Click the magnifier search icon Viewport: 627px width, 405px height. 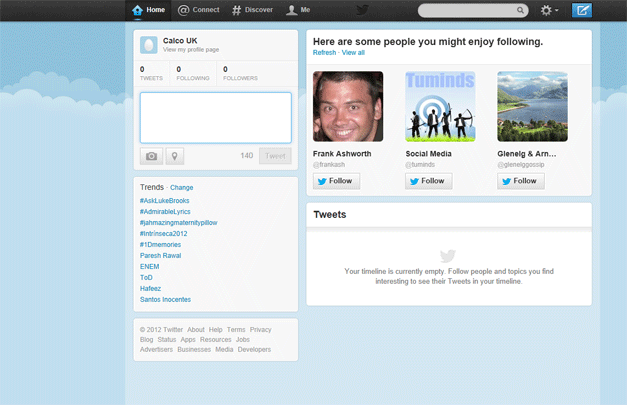pos(520,10)
